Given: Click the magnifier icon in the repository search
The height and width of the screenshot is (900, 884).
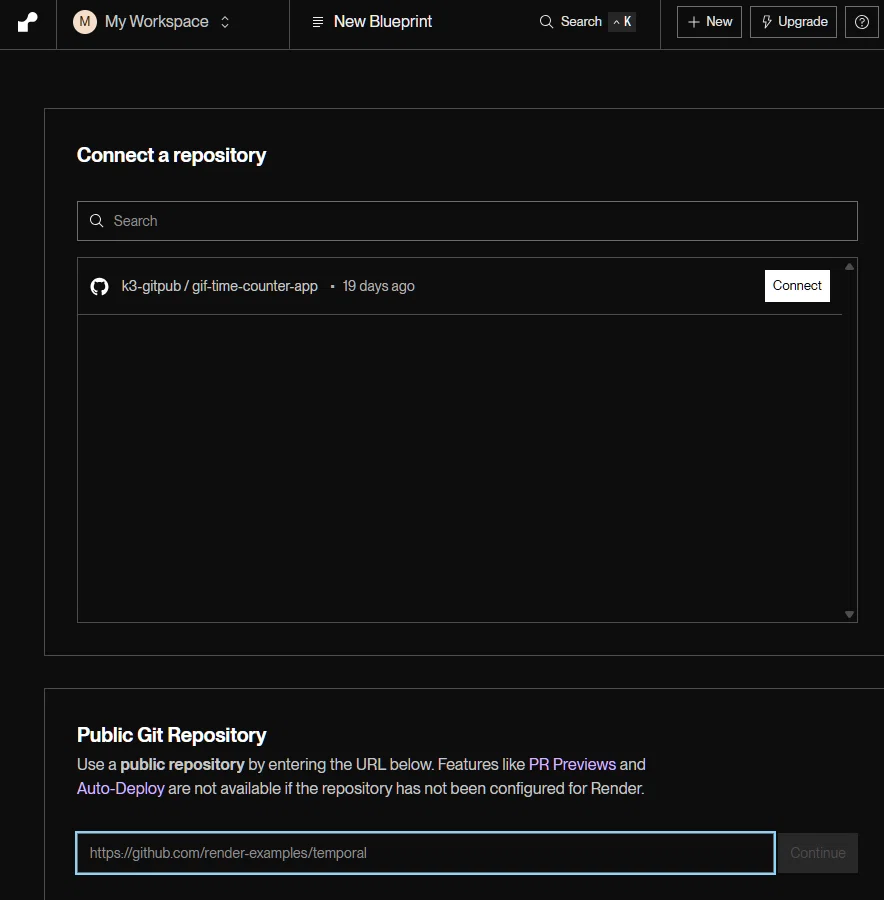Looking at the screenshot, I should click(96, 221).
